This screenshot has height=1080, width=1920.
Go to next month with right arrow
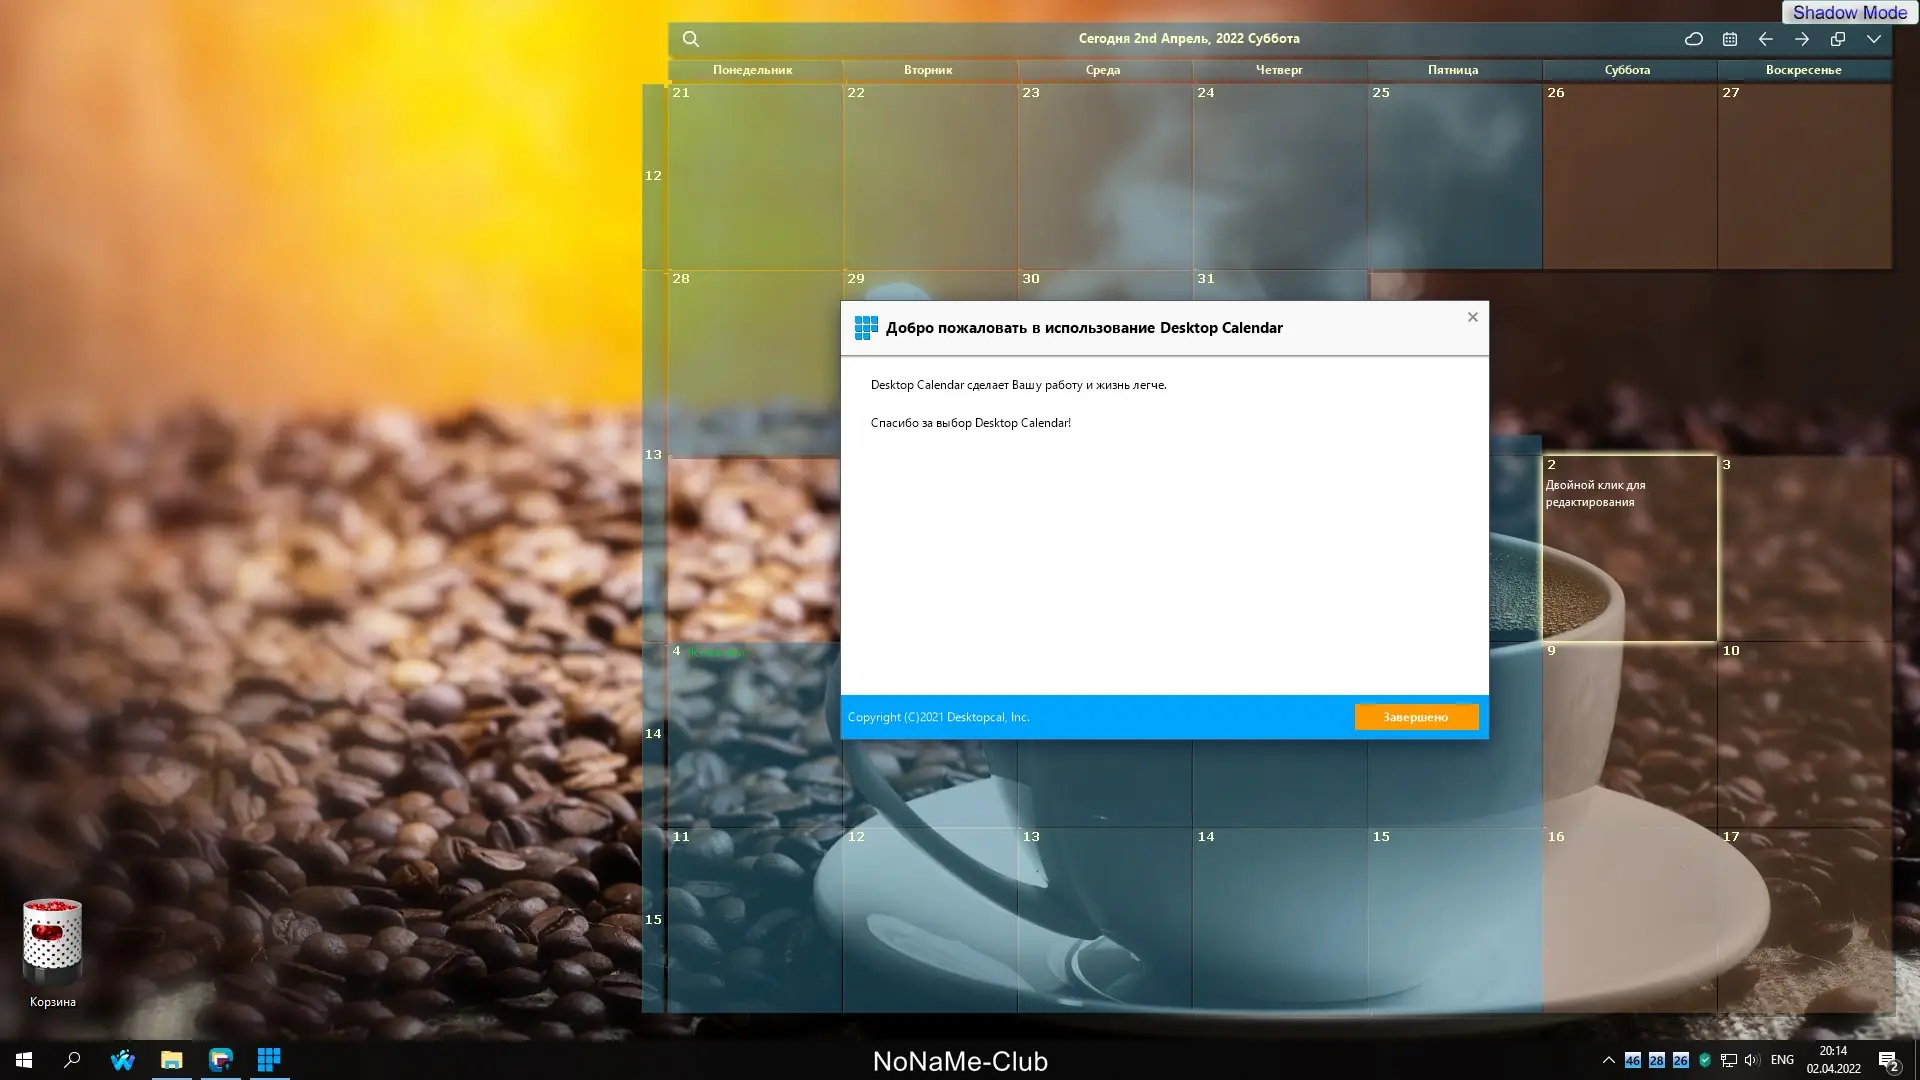click(1801, 39)
